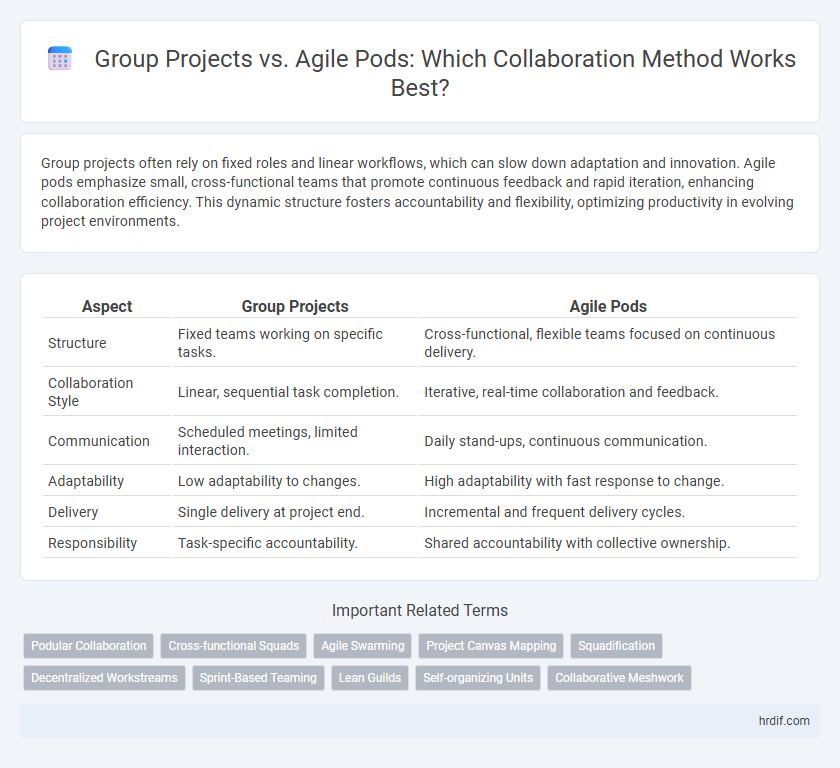Click the intro paragraph about group projects
This screenshot has height=768, width=840.
tap(417, 192)
